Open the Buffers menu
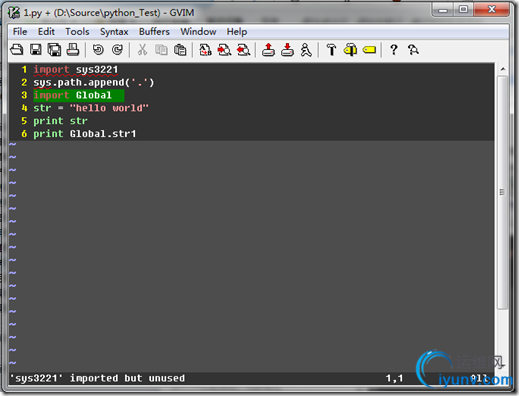 point(154,32)
